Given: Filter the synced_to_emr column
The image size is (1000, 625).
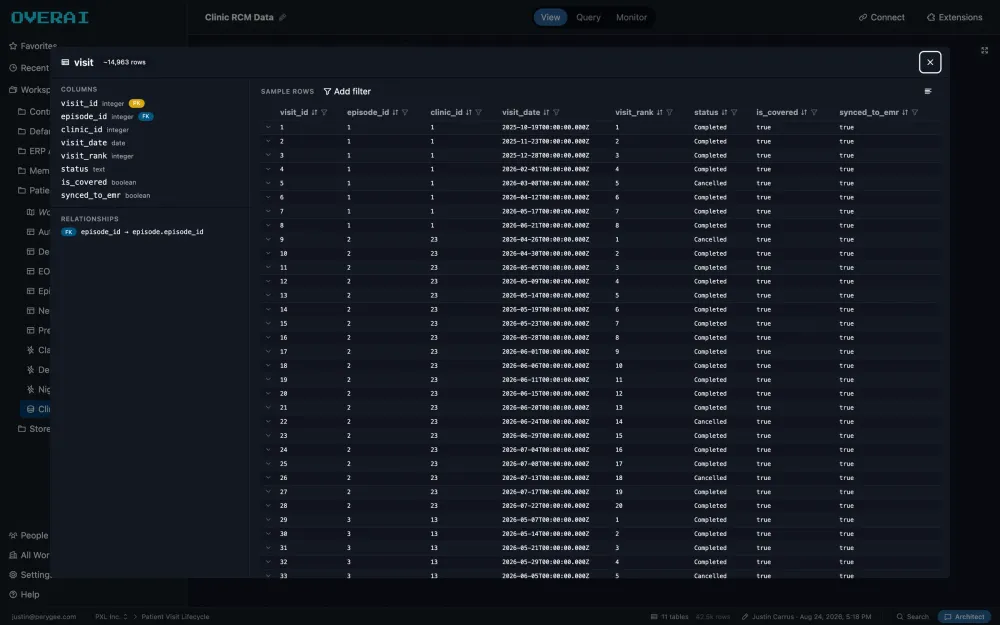Looking at the screenshot, I should click(x=915, y=112).
